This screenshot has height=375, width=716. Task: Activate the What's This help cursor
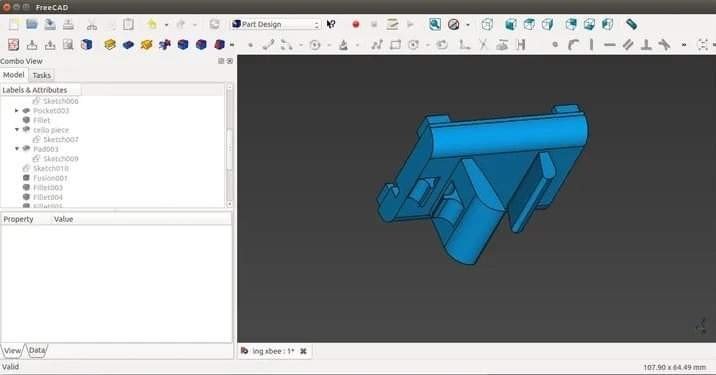coord(331,24)
